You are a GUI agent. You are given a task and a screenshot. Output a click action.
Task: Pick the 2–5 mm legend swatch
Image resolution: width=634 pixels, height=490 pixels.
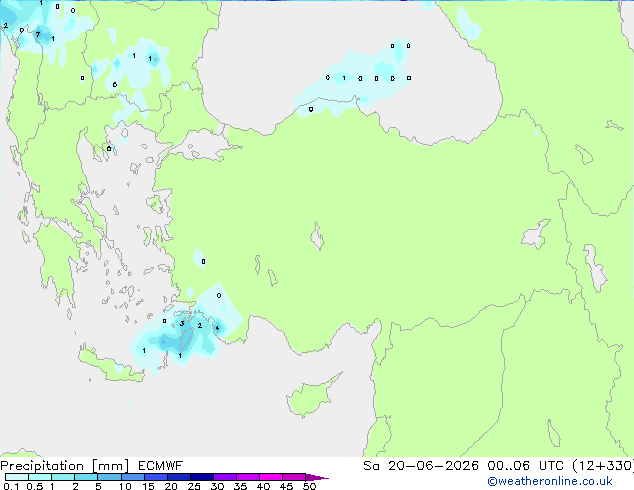point(86,477)
